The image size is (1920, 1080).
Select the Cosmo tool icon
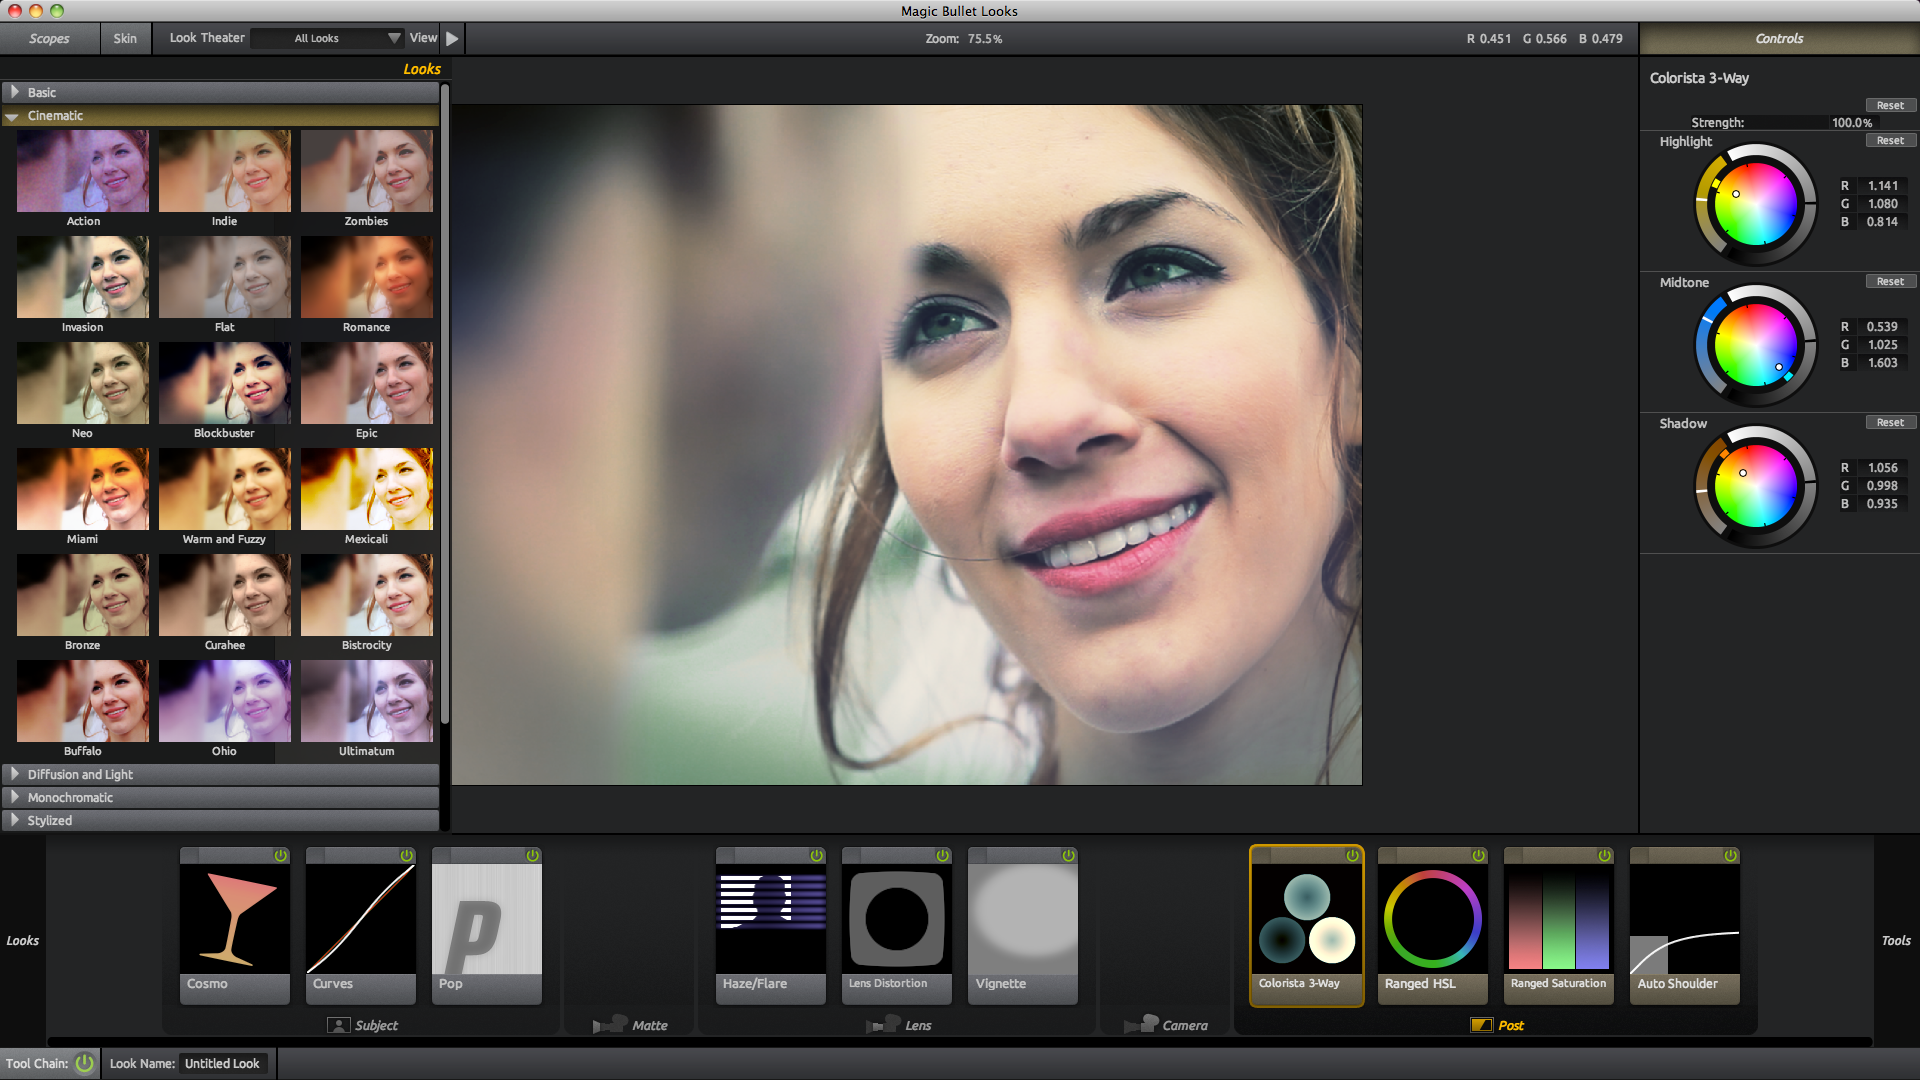point(235,919)
